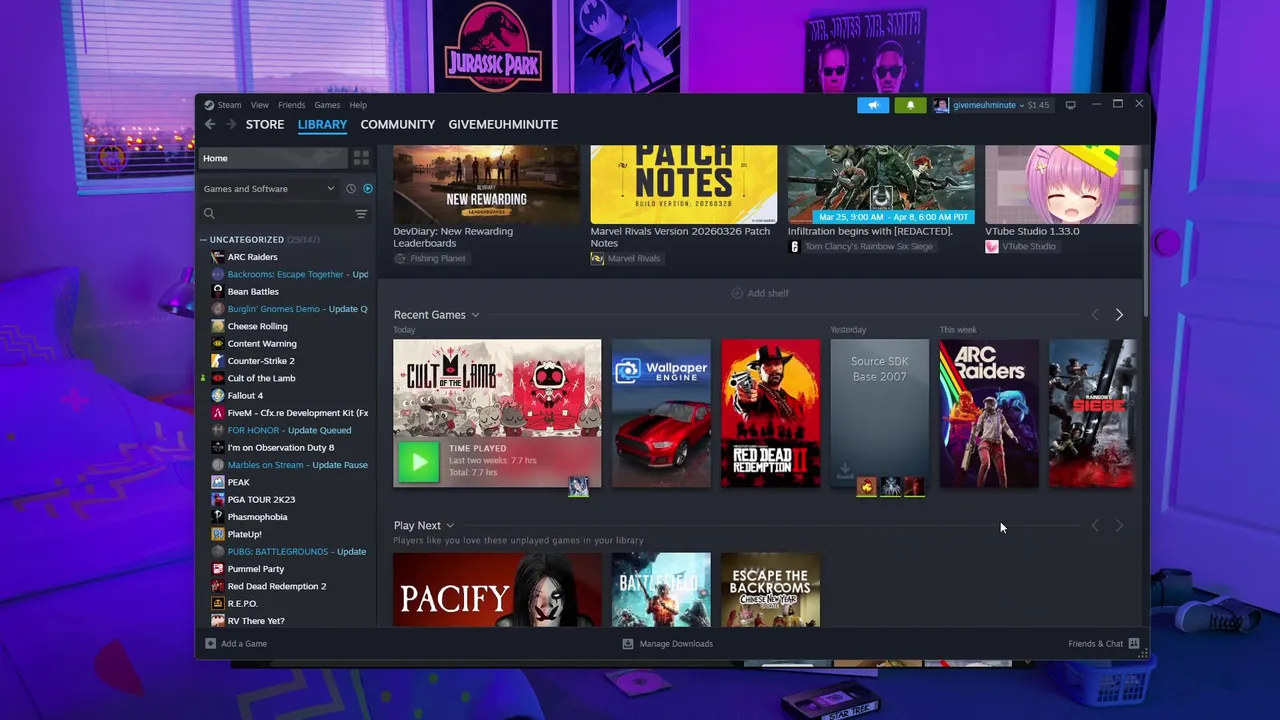Open collections grid view icon beside Home
The image size is (1280, 720).
click(x=361, y=158)
